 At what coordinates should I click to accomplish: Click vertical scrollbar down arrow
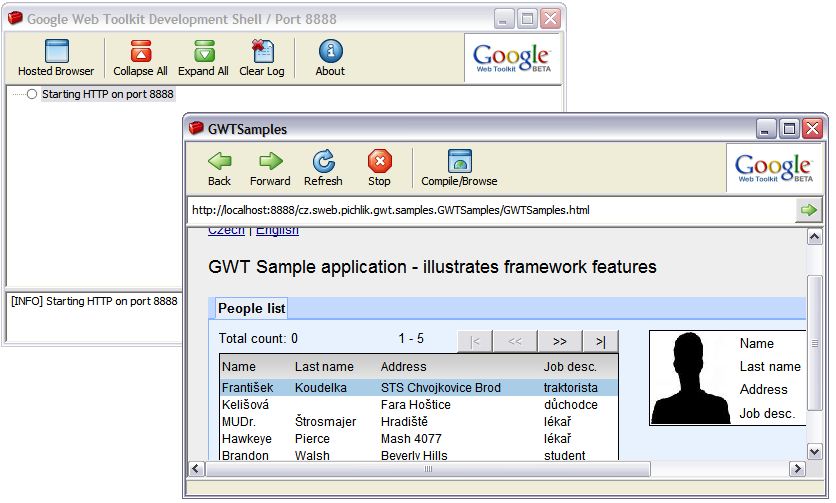[814, 452]
